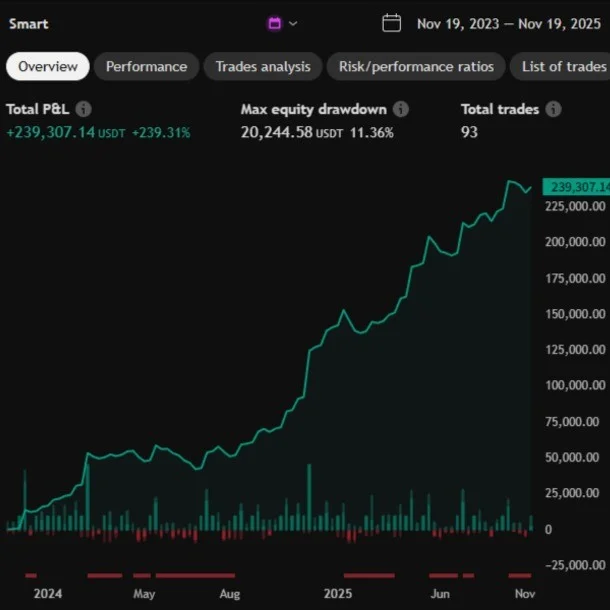Open the List of trades tab
Image resolution: width=610 pixels, height=610 pixels.
564,67
